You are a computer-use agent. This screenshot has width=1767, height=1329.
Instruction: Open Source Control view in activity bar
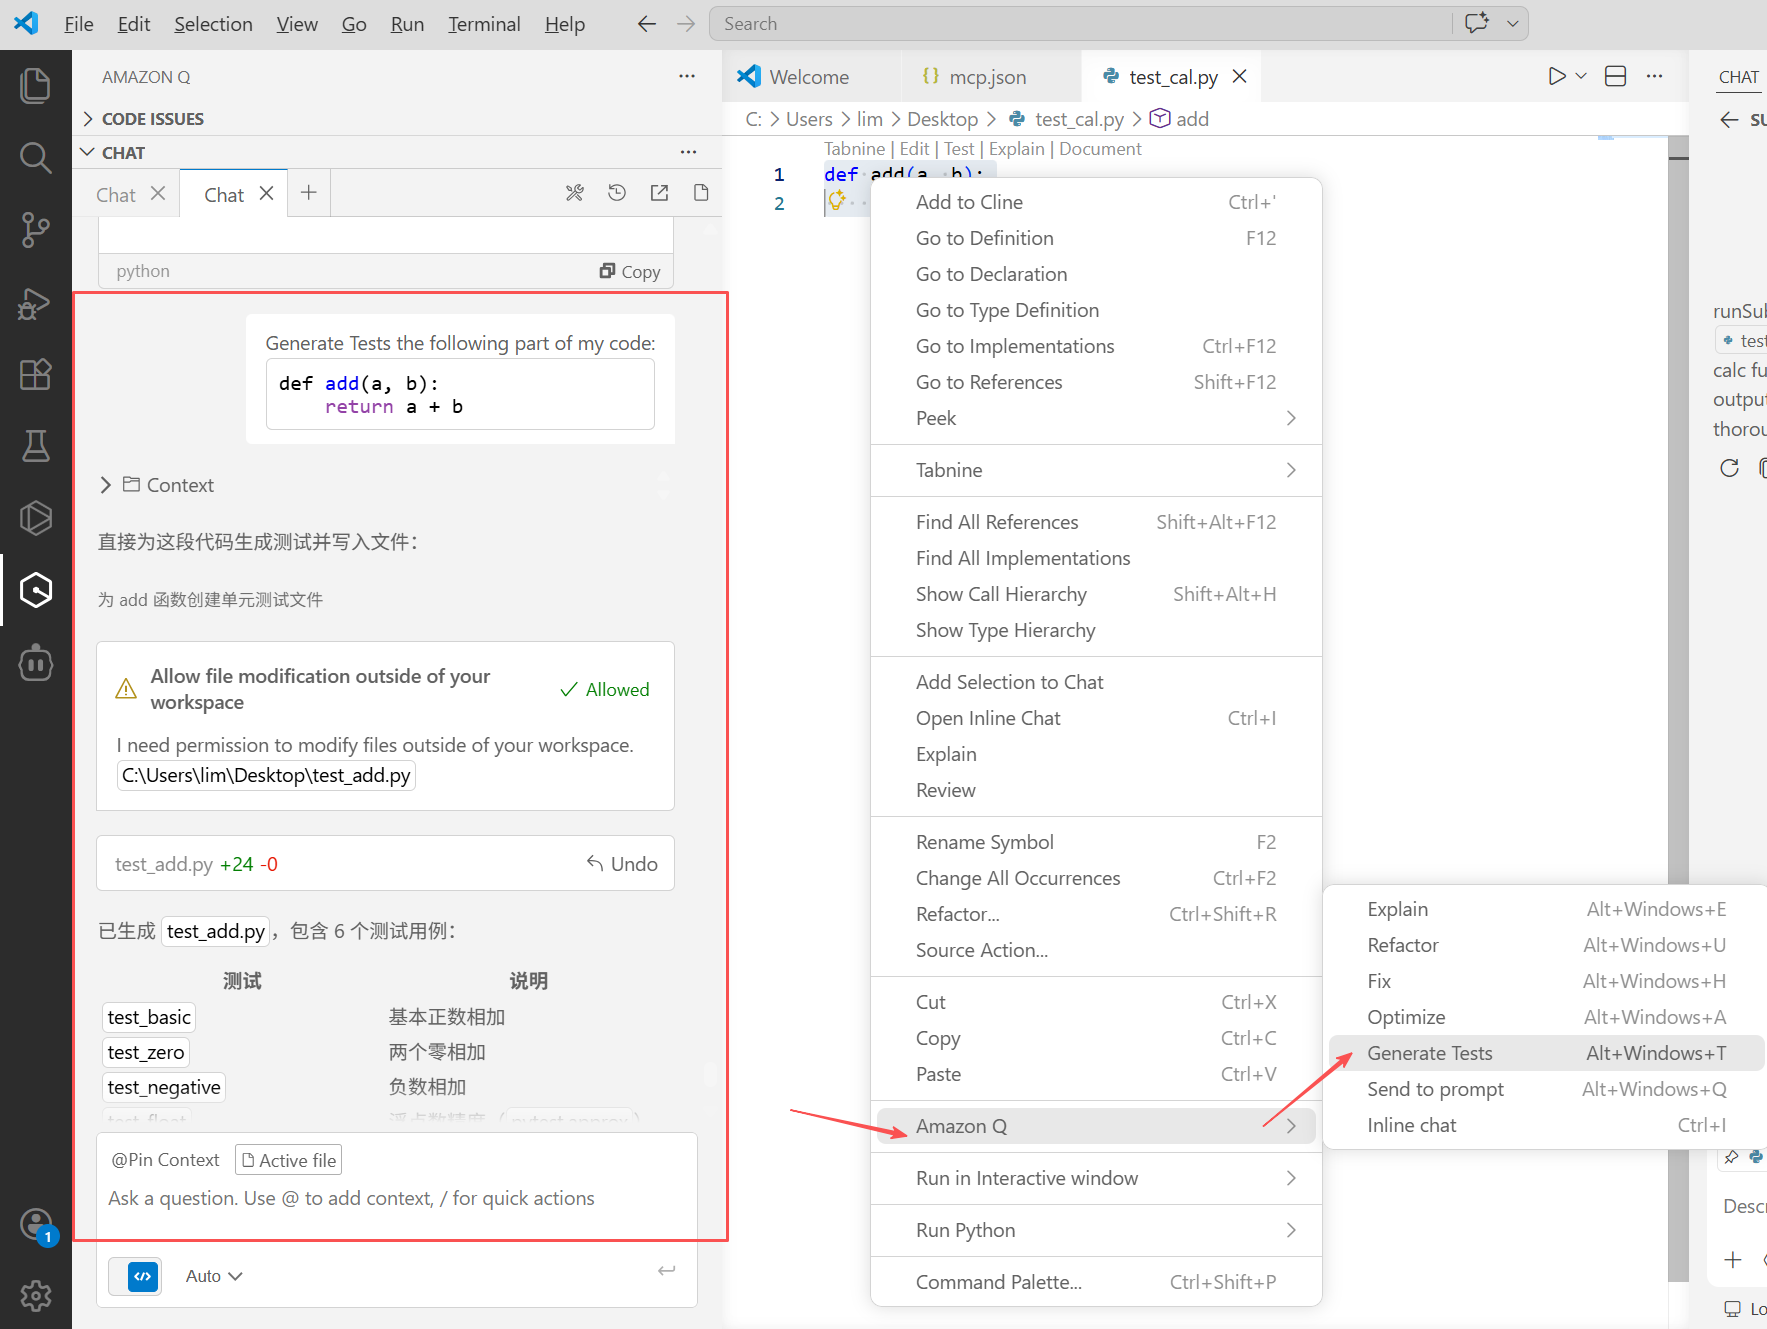(35, 230)
